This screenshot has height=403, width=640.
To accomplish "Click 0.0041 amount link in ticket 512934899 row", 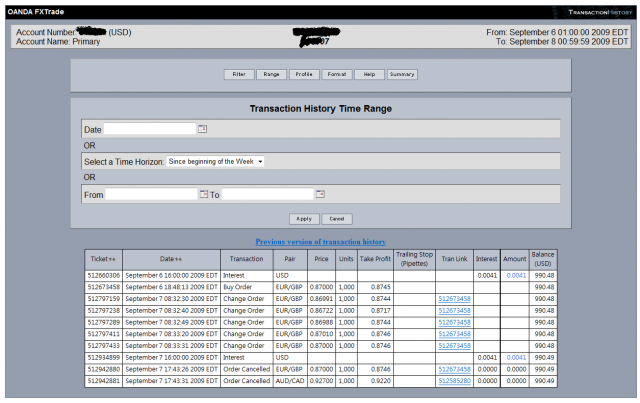I will tap(516, 358).
